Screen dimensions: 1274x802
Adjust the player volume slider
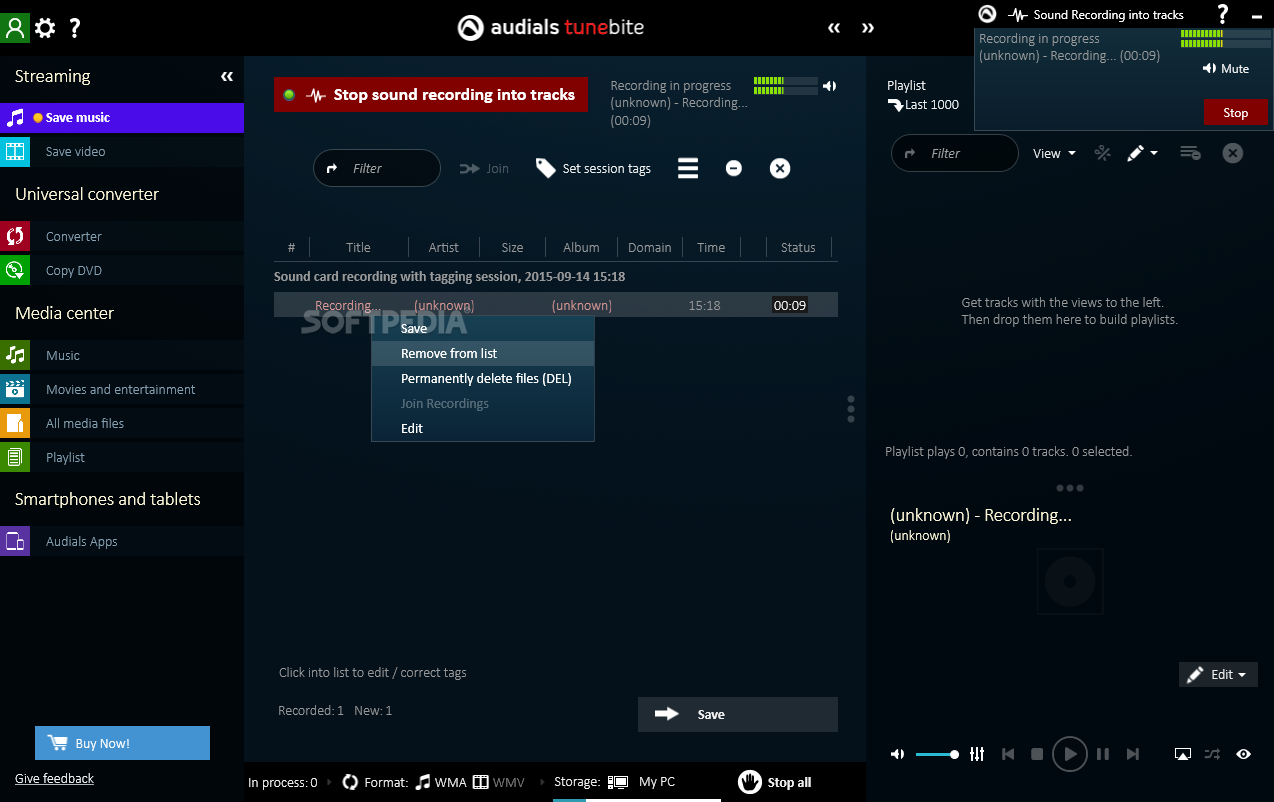[x=937, y=754]
